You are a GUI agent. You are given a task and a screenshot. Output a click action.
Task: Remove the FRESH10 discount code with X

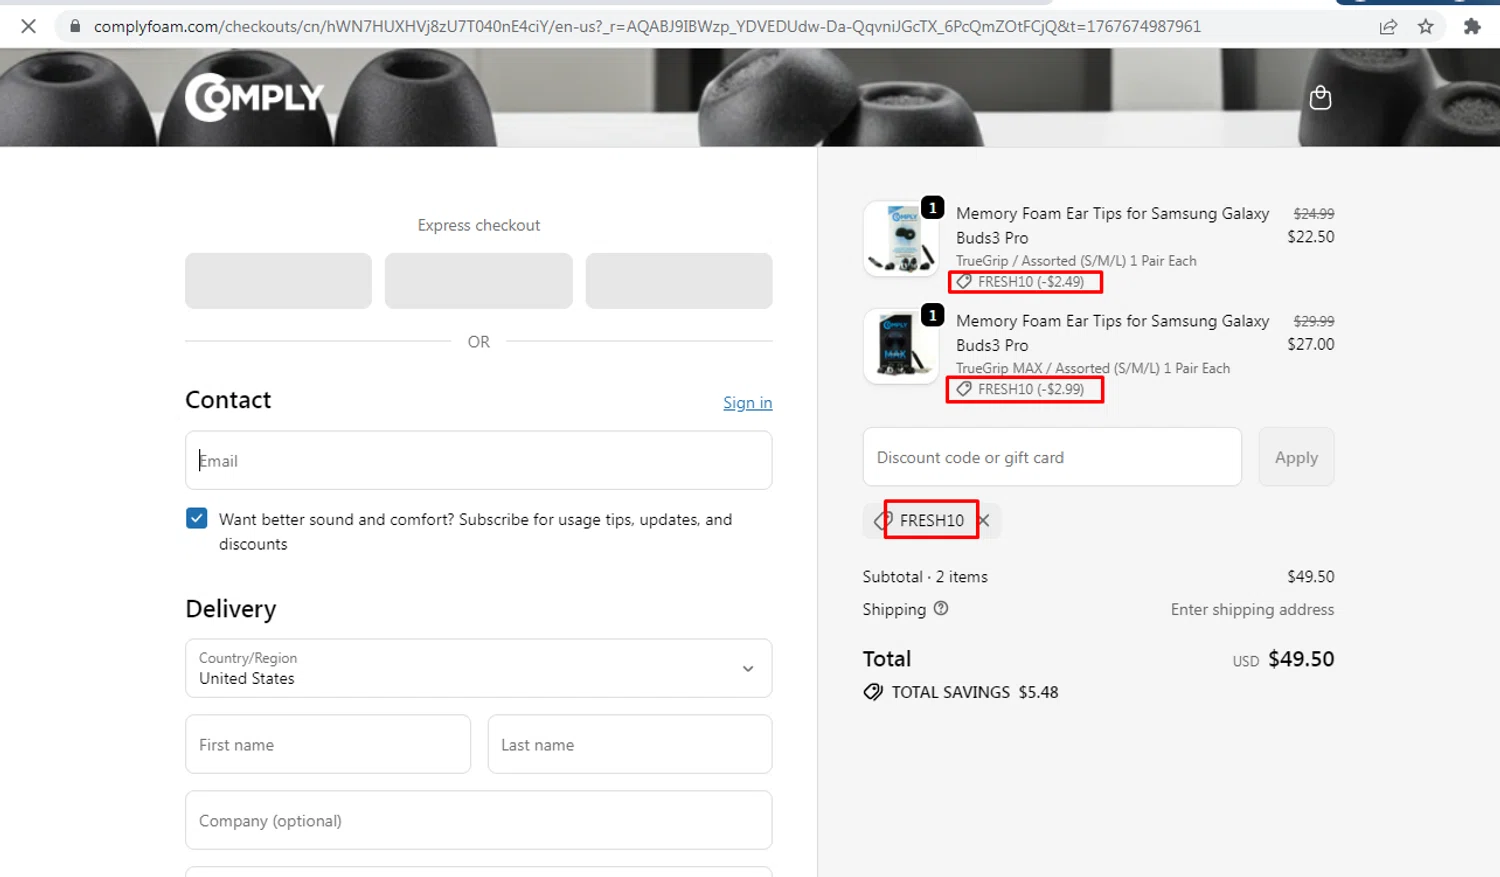[984, 520]
